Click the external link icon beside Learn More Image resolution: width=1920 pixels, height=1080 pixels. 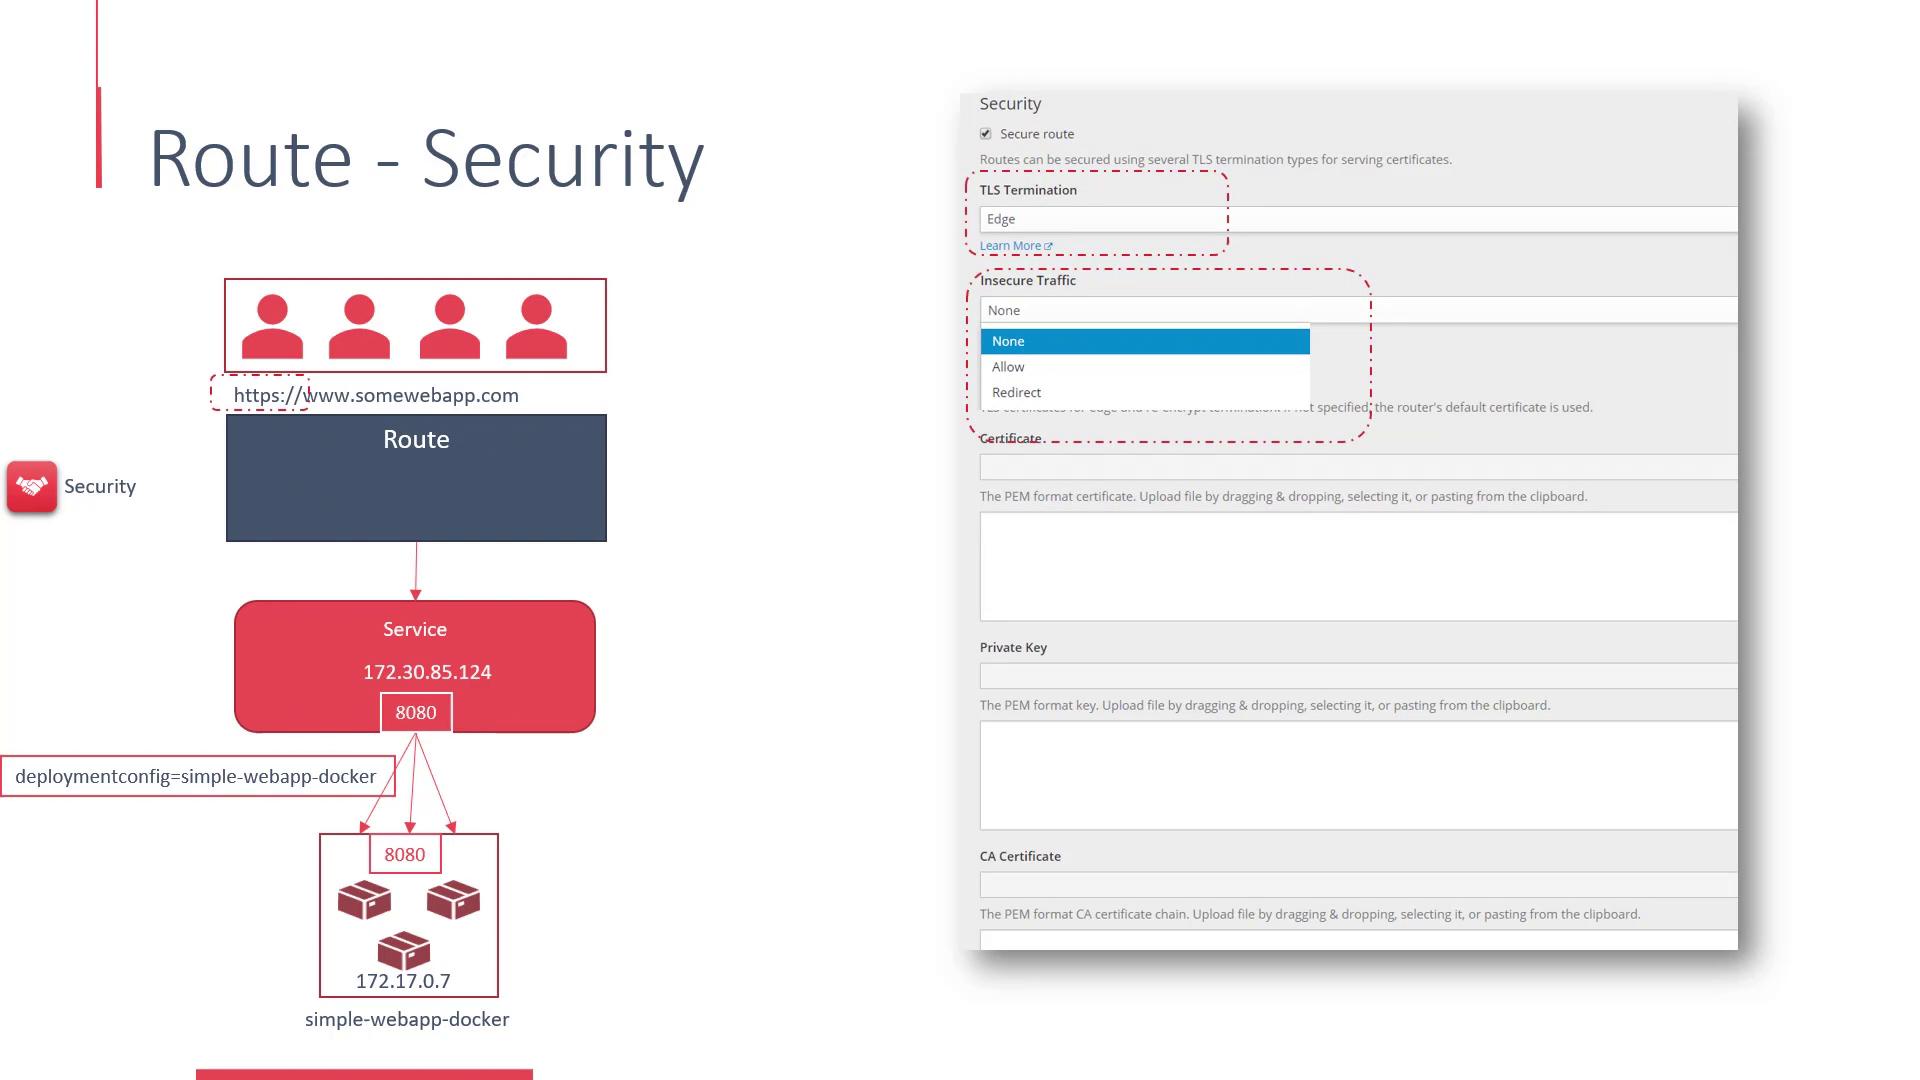point(1048,246)
